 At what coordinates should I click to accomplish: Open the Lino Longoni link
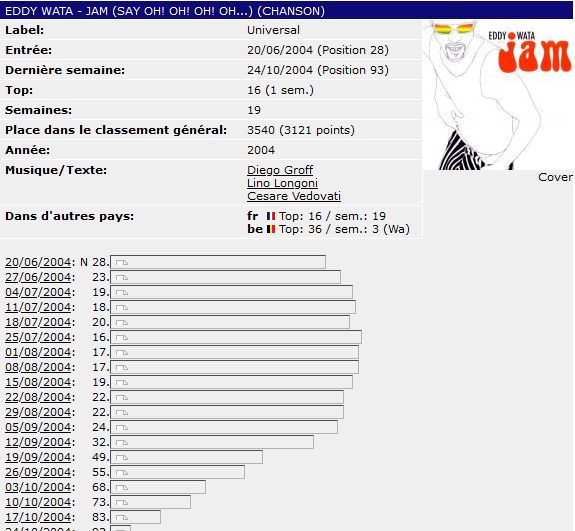[282, 183]
